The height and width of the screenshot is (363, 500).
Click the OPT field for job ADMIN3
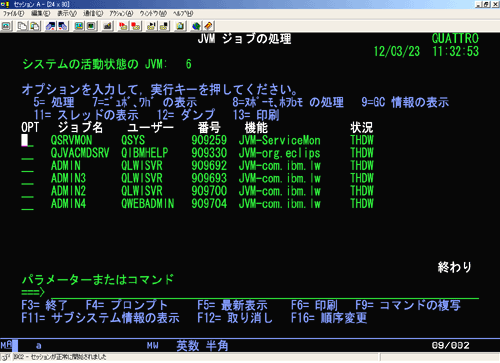27,178
